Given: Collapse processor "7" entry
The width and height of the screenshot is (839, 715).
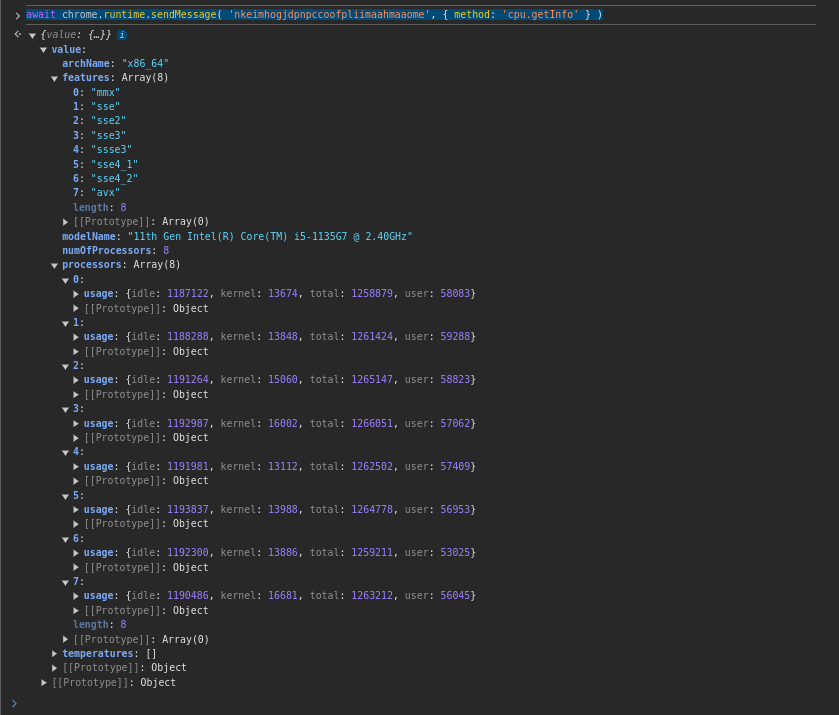Looking at the screenshot, I should (66, 581).
